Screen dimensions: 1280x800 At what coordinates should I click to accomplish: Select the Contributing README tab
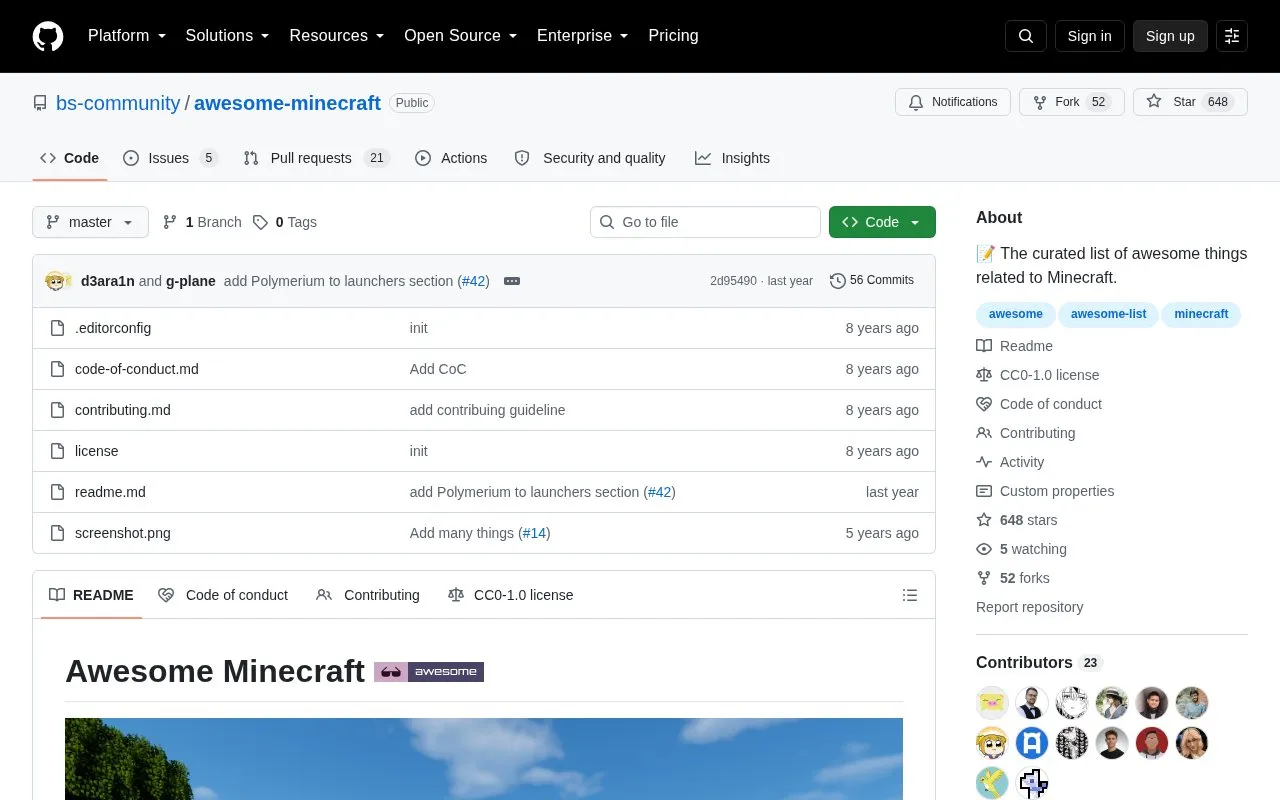368,595
